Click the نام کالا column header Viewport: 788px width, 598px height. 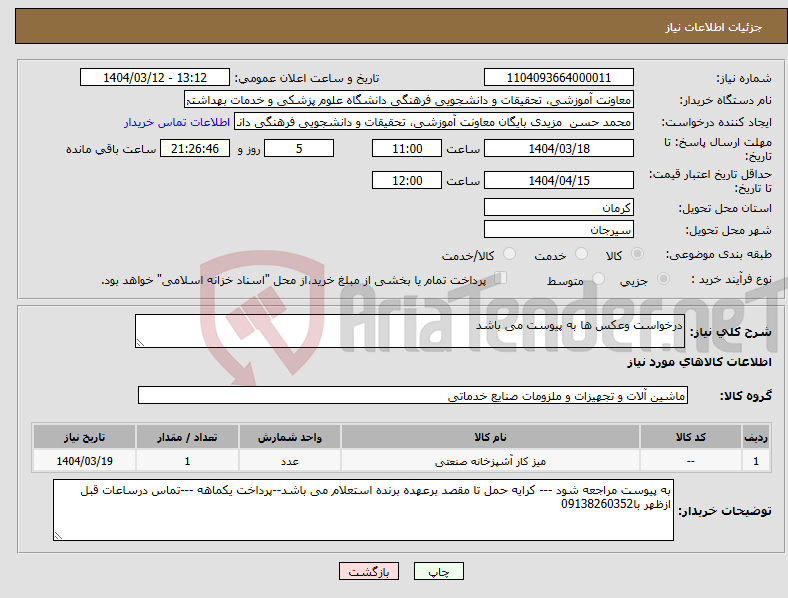490,437
